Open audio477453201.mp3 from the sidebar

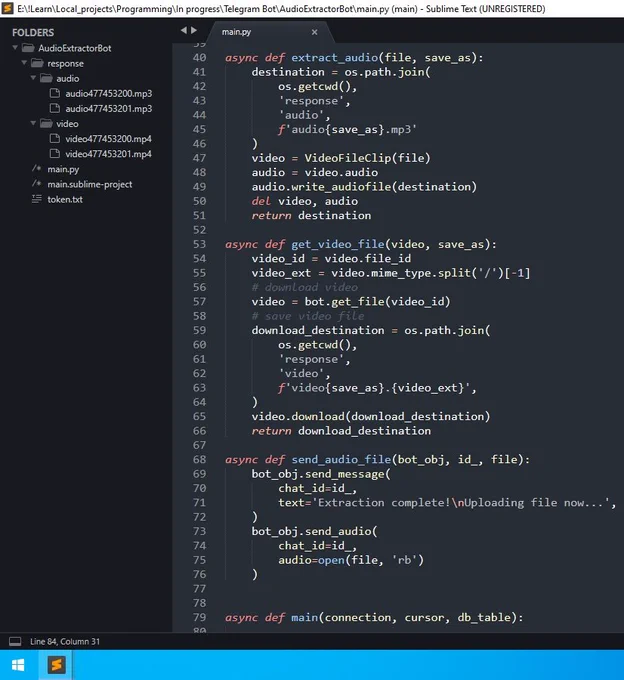(x=108, y=109)
